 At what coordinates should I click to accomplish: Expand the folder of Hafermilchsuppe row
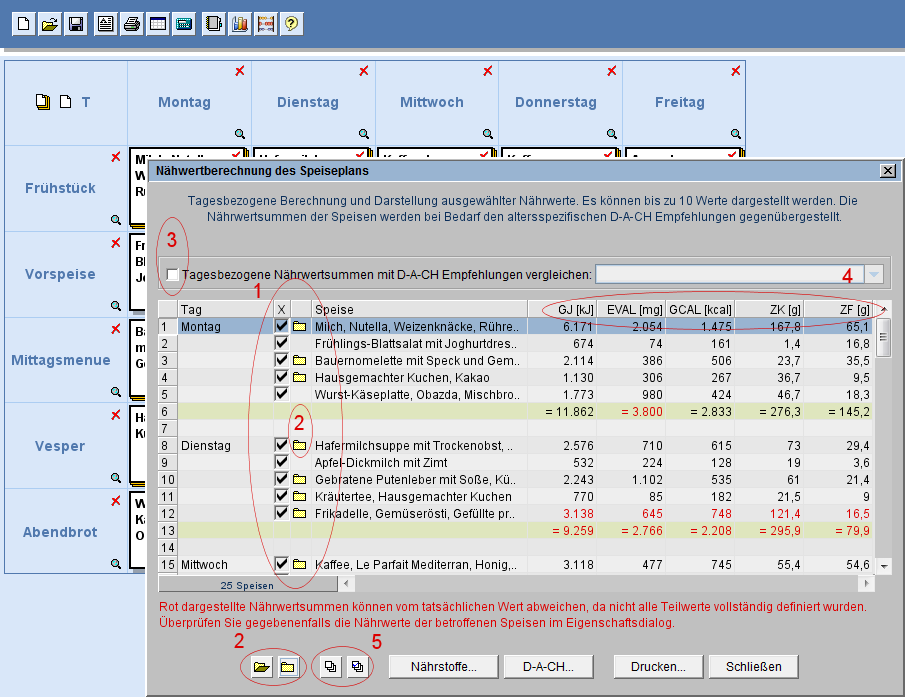pos(299,446)
